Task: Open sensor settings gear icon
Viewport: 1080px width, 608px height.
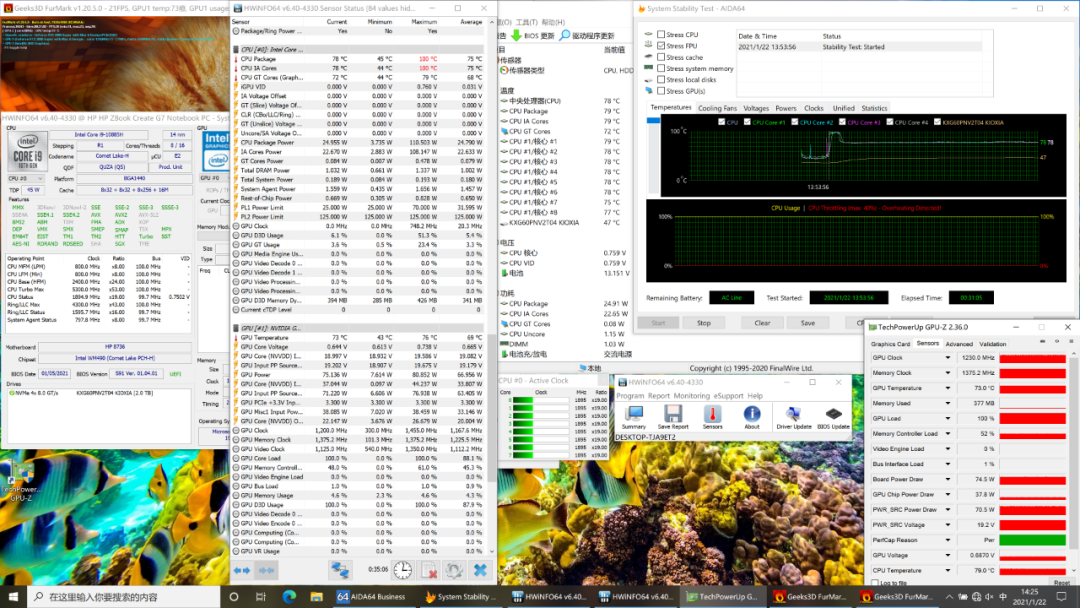Action: coord(454,569)
